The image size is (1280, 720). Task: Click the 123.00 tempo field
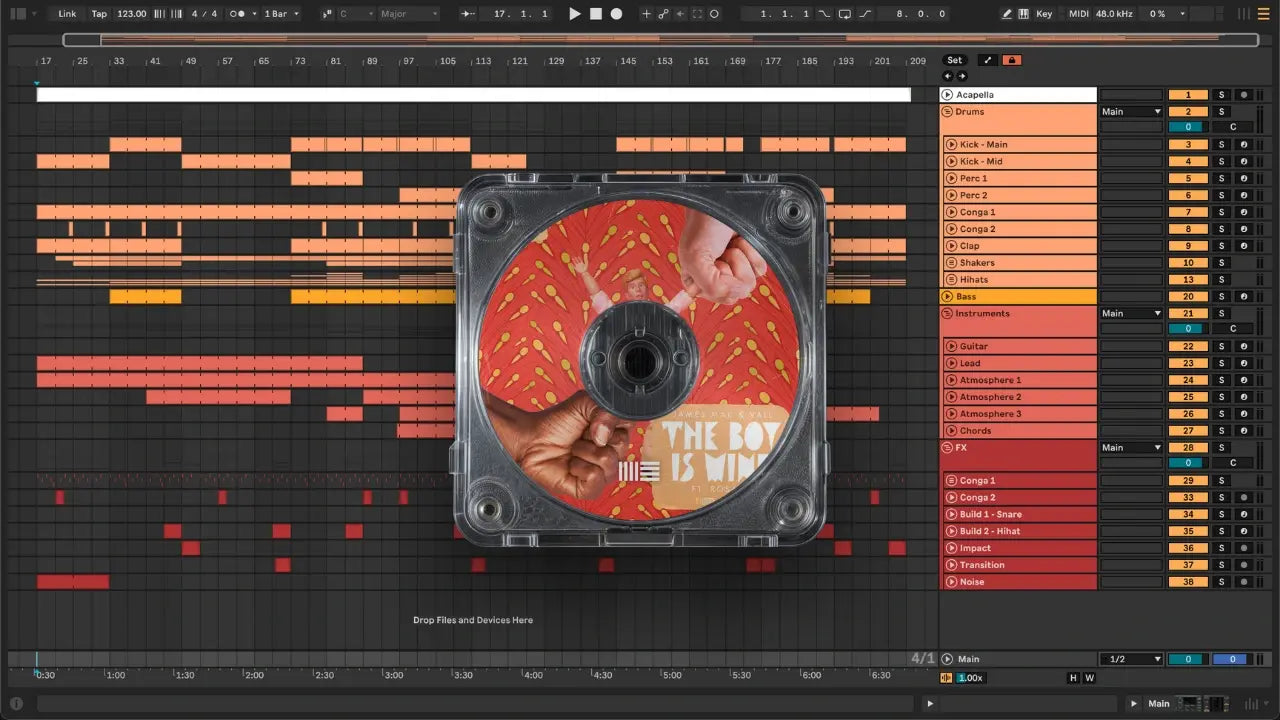coord(131,14)
